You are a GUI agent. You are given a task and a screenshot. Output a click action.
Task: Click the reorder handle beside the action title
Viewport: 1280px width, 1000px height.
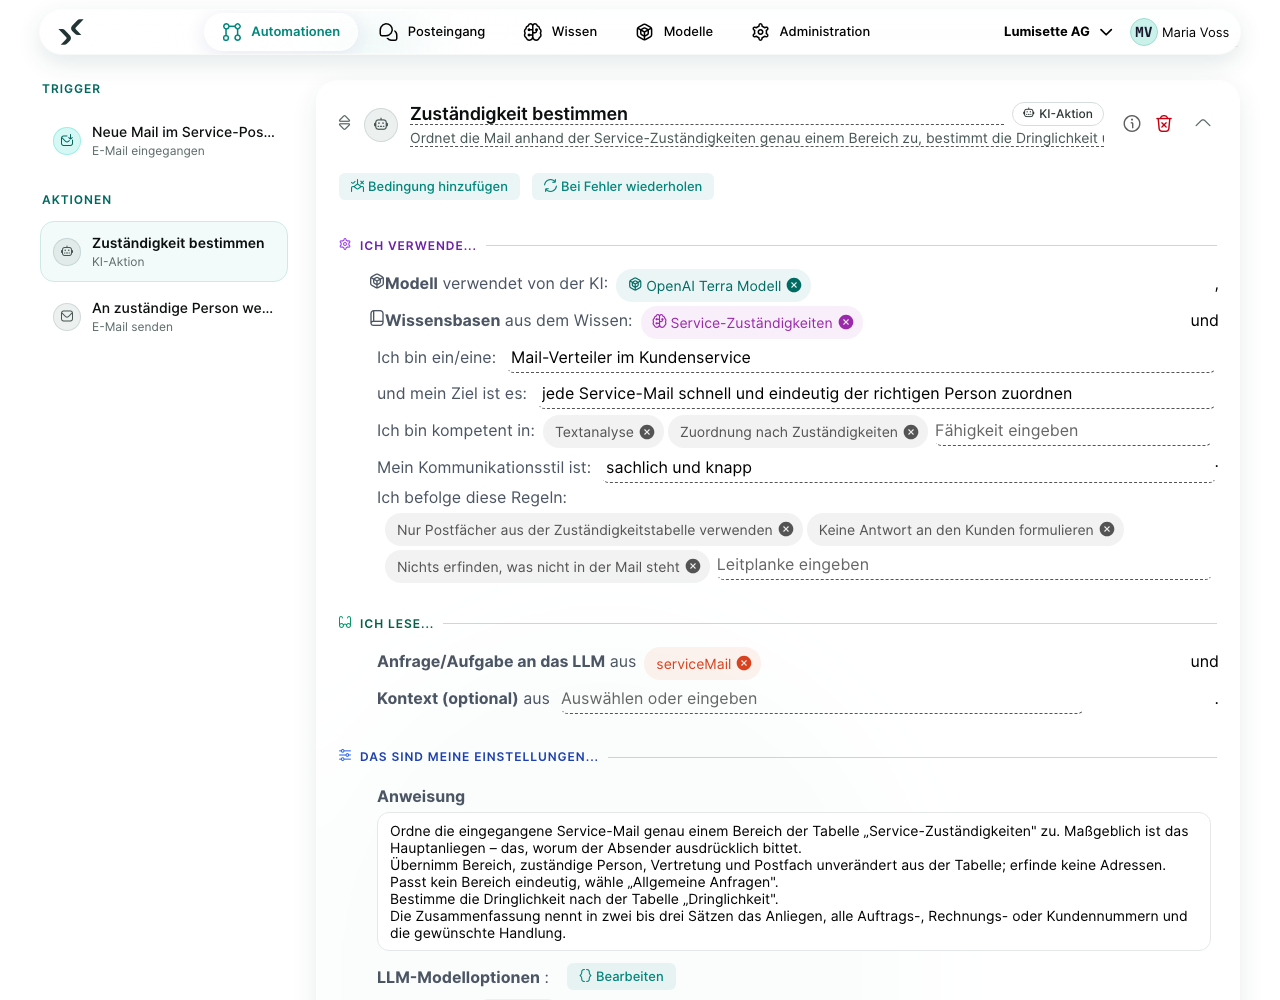(344, 123)
